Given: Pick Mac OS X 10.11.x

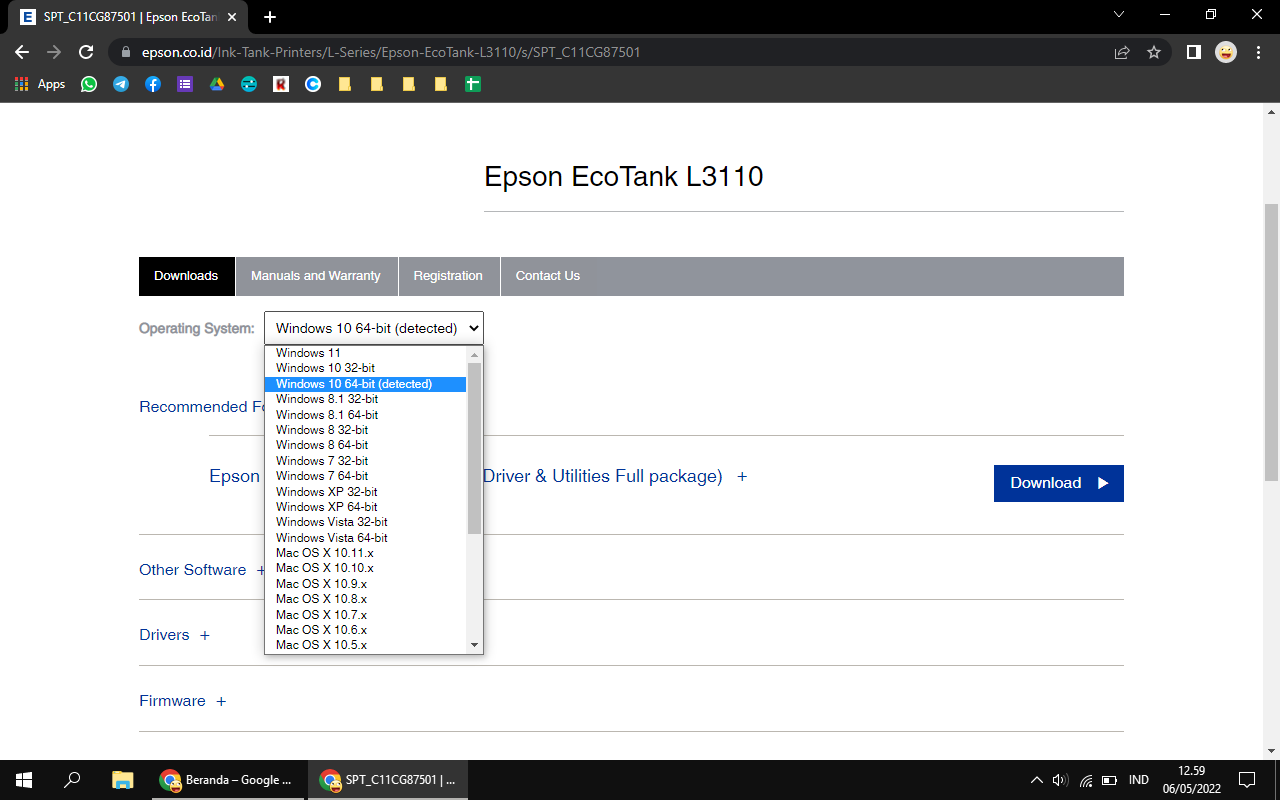Looking at the screenshot, I should click(366, 553).
